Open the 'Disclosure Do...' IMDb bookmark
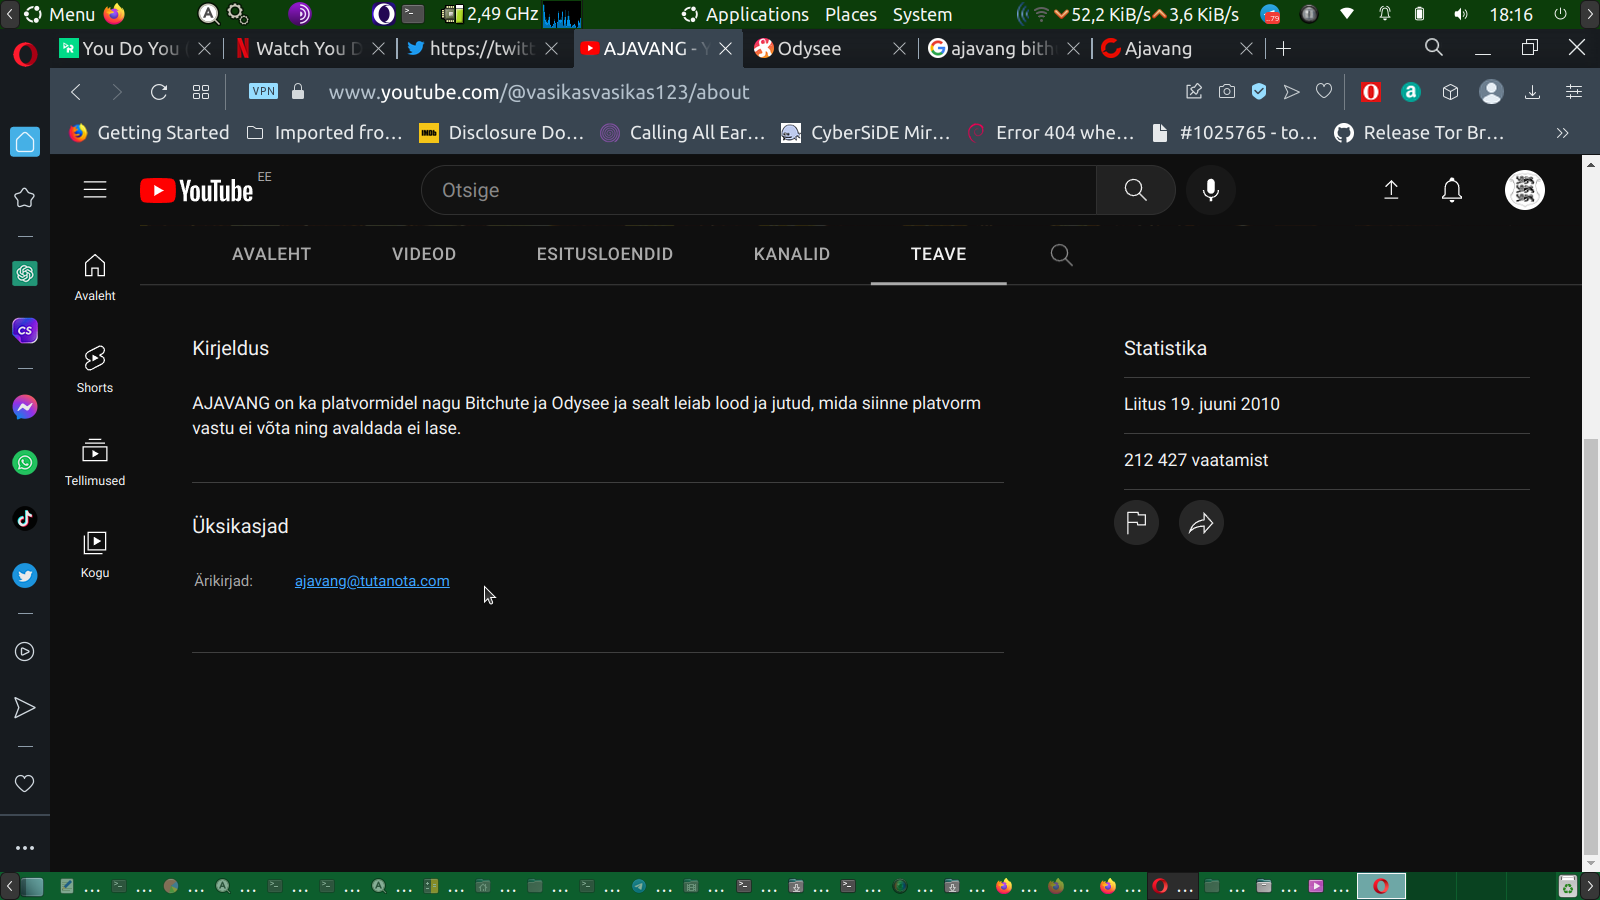 [502, 133]
